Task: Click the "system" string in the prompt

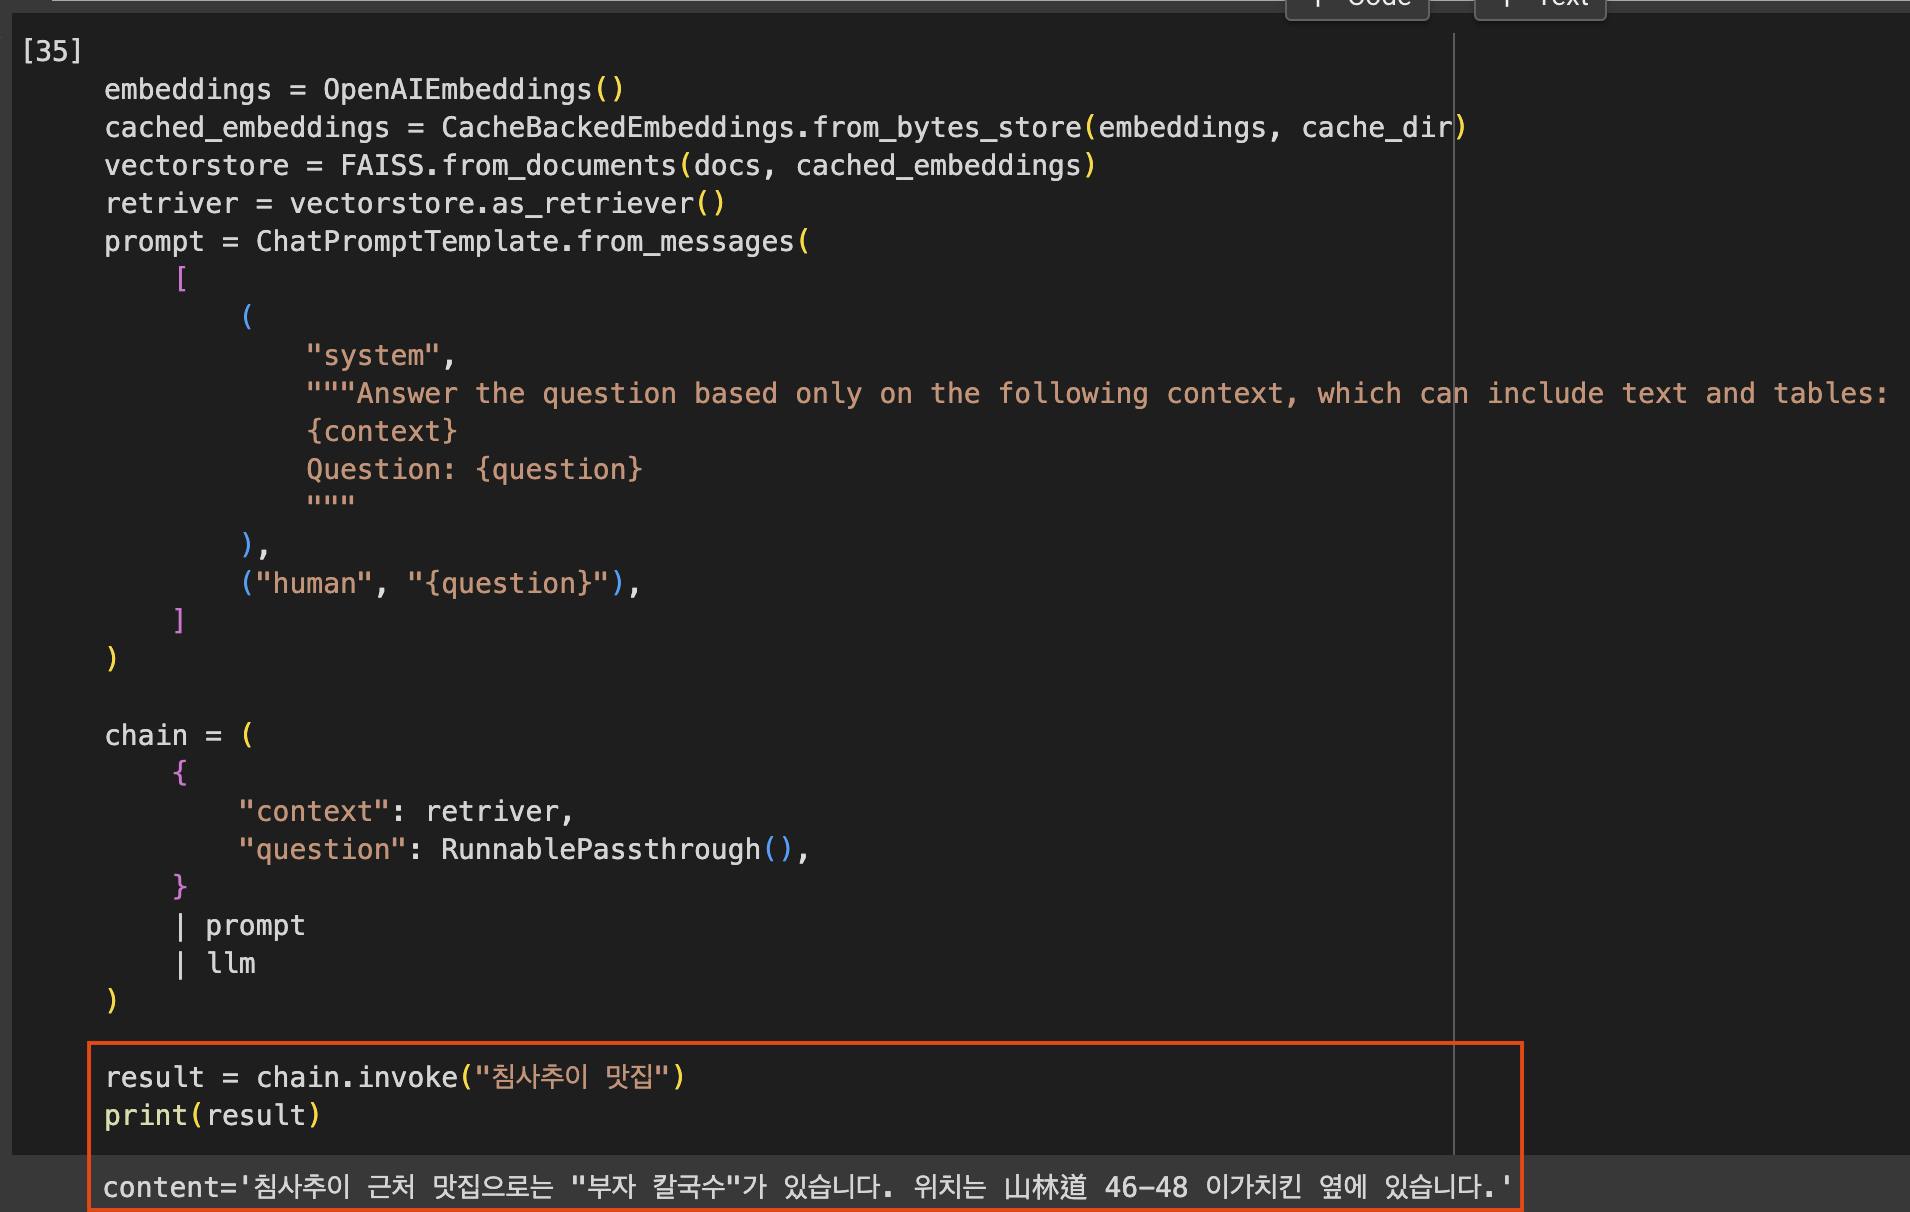Action: pos(373,356)
